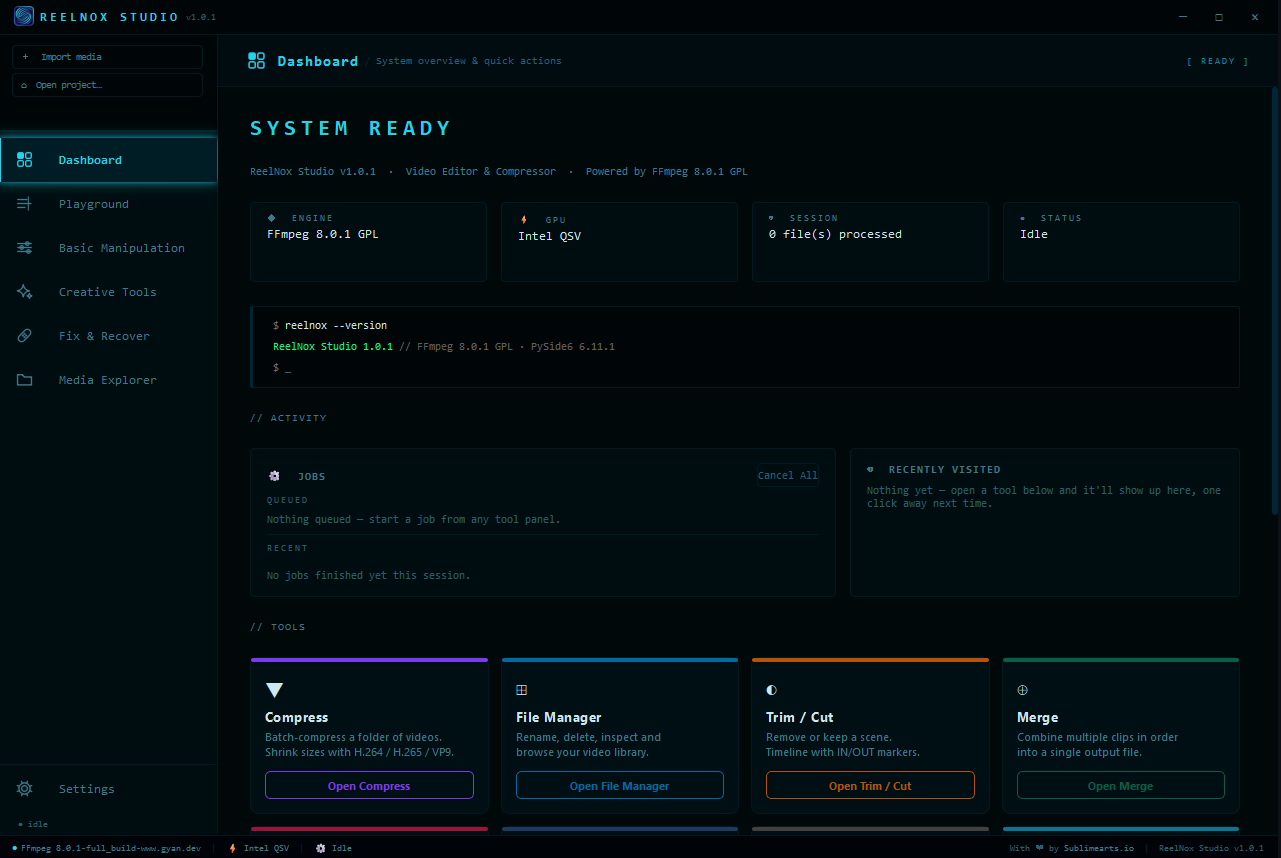Minimize the ReelNox Studio window
1281x858 pixels.
tap(1184, 17)
